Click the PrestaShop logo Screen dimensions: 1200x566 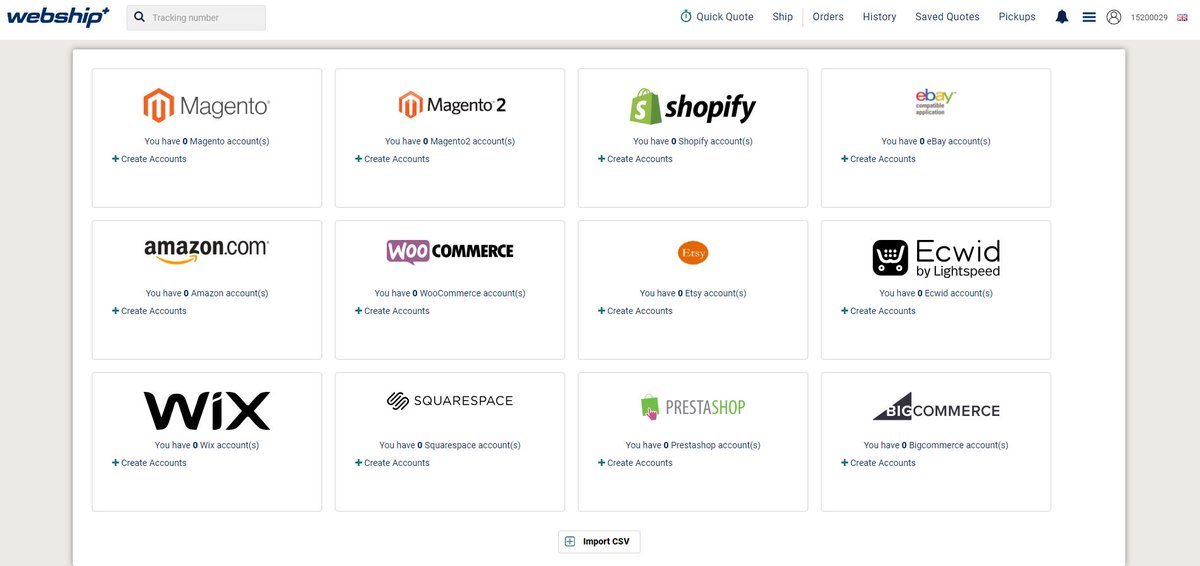pos(692,406)
